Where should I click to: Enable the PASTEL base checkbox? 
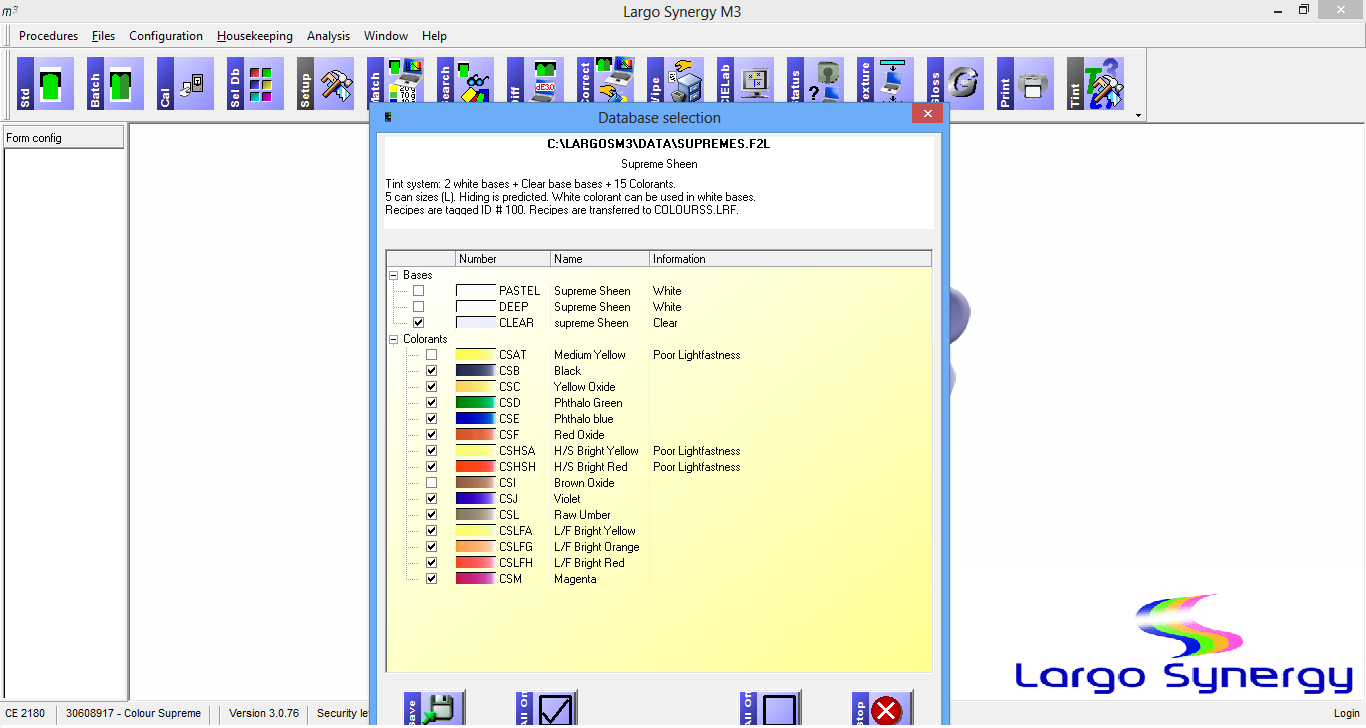418,291
